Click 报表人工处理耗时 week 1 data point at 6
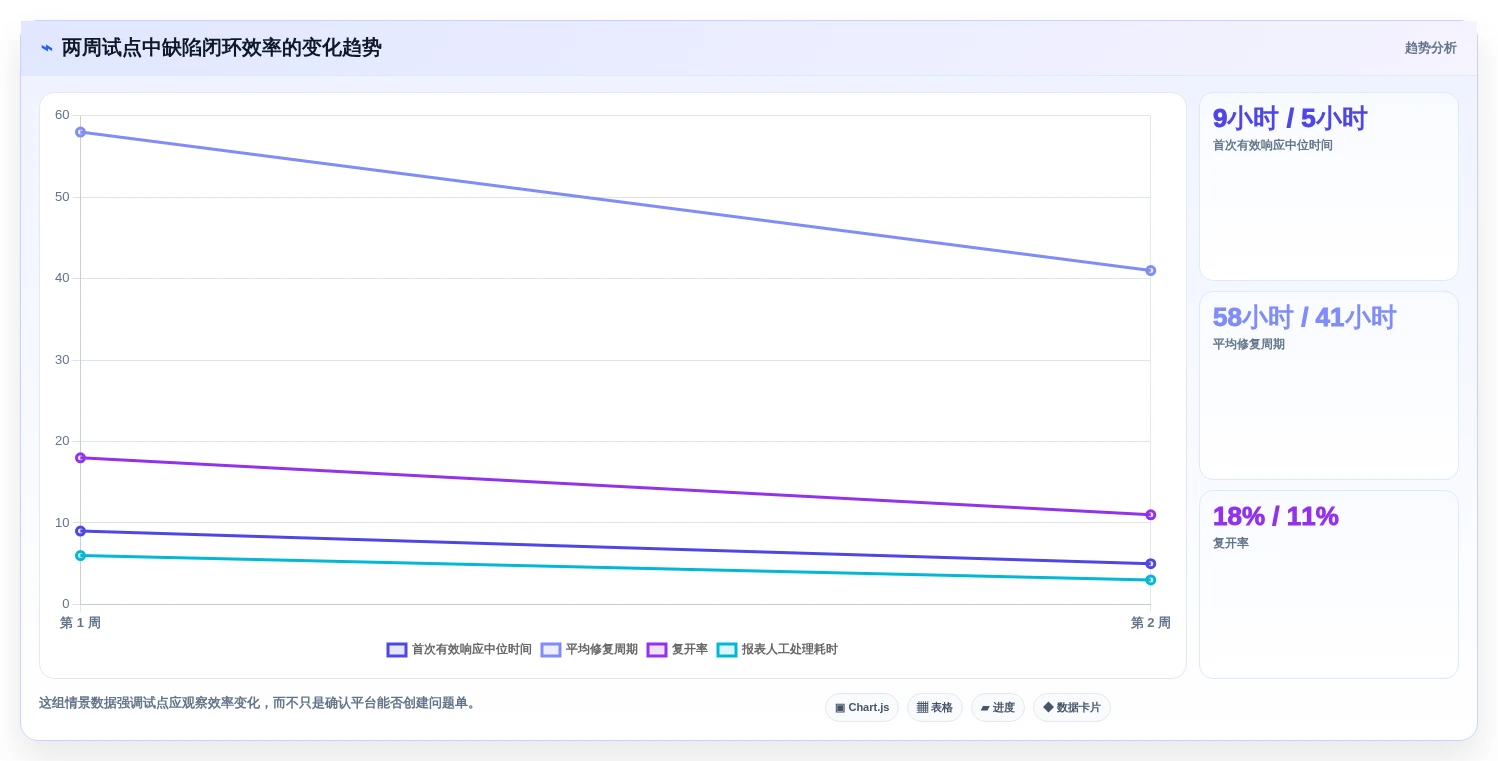This screenshot has height=761, width=1498. 80,555
